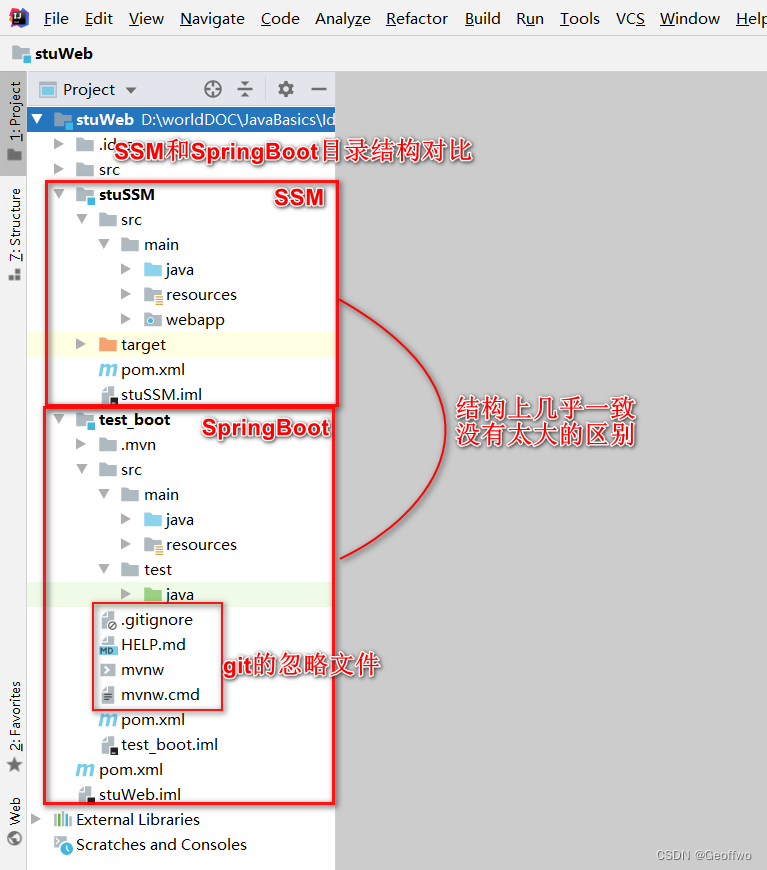Open the Analyze menu
Image resolution: width=767 pixels, height=870 pixels.
pyautogui.click(x=343, y=19)
